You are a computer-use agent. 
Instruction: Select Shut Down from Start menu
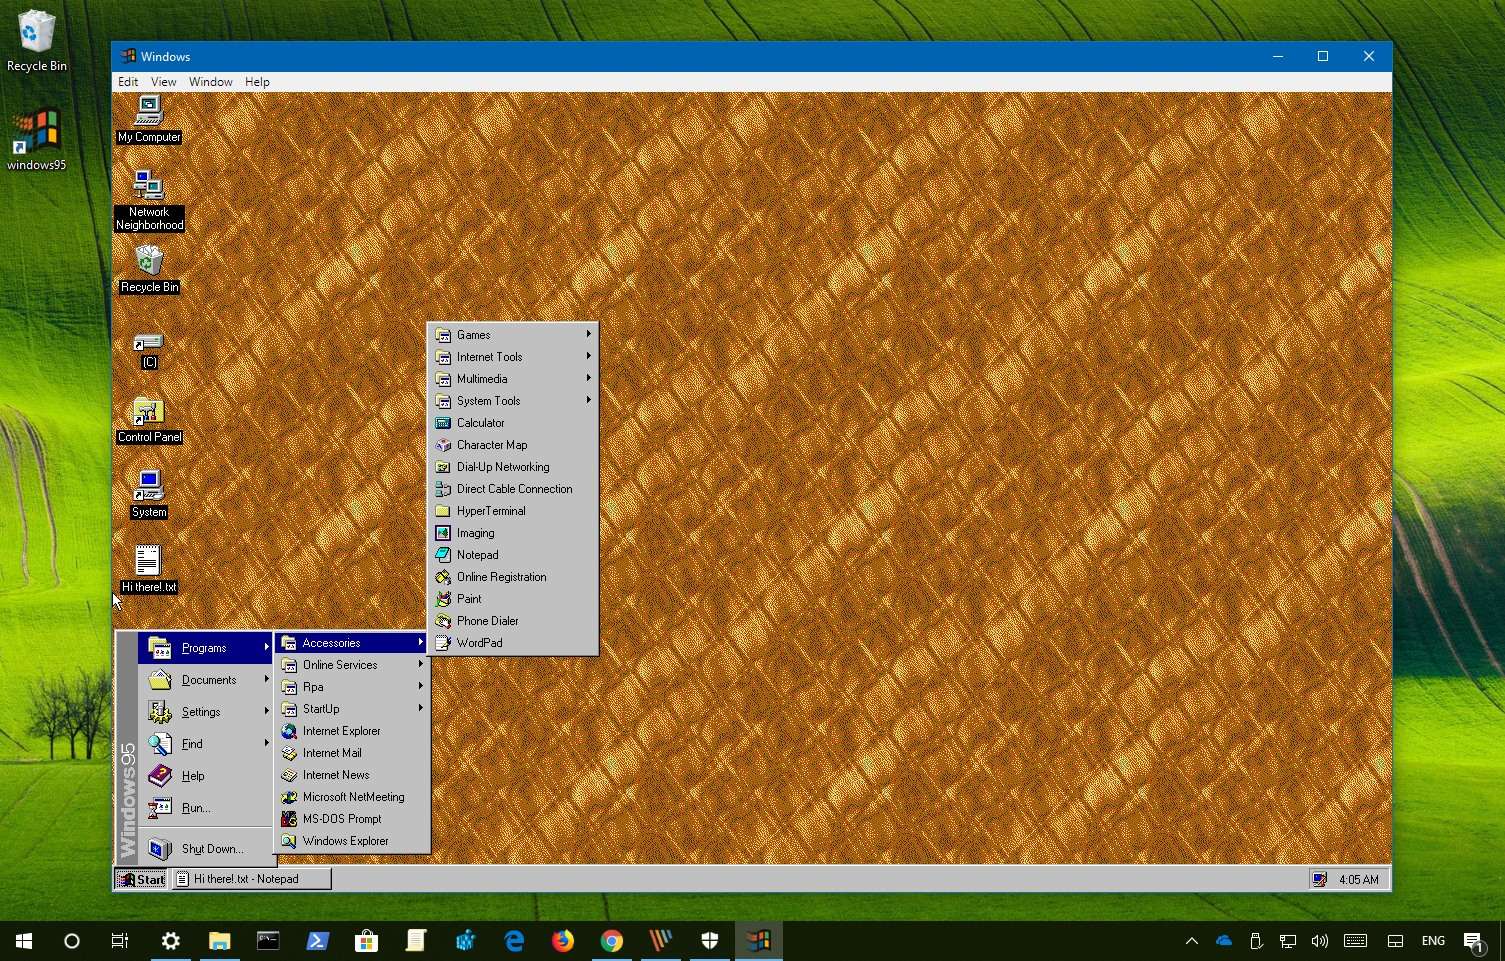(x=211, y=849)
